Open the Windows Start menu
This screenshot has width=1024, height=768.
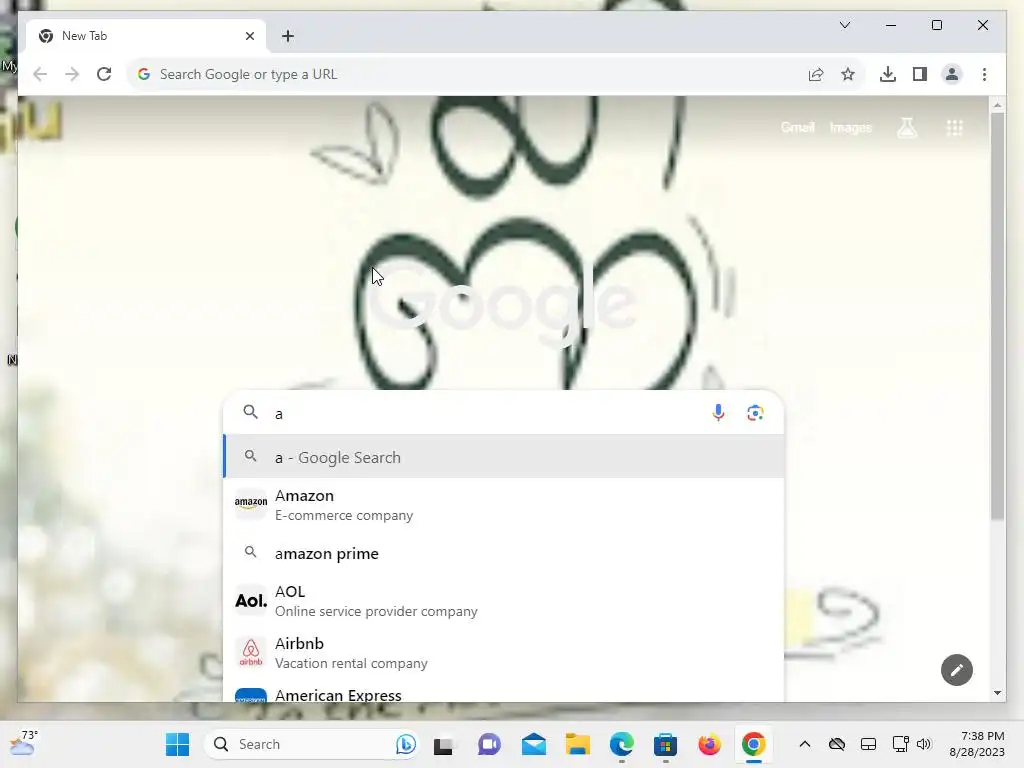coord(177,744)
